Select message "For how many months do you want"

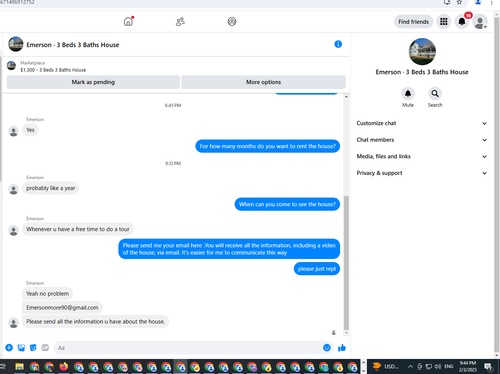268,146
